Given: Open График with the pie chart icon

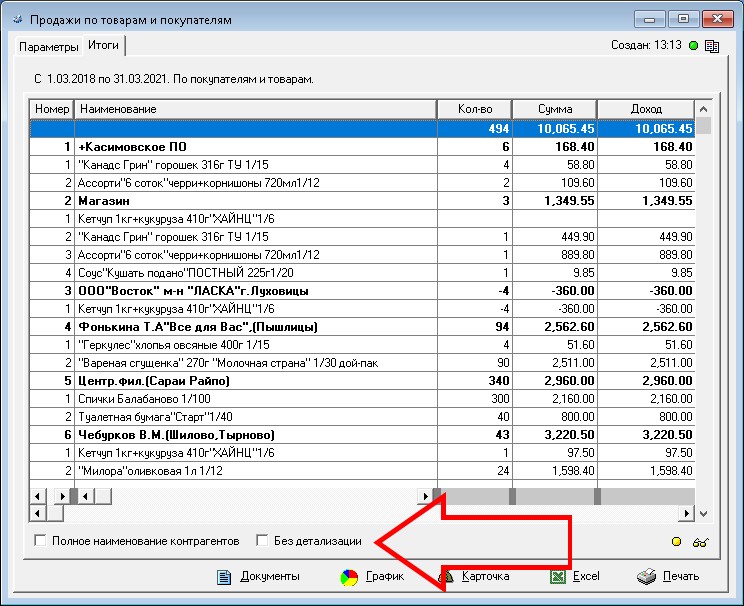Looking at the screenshot, I should pos(349,576).
